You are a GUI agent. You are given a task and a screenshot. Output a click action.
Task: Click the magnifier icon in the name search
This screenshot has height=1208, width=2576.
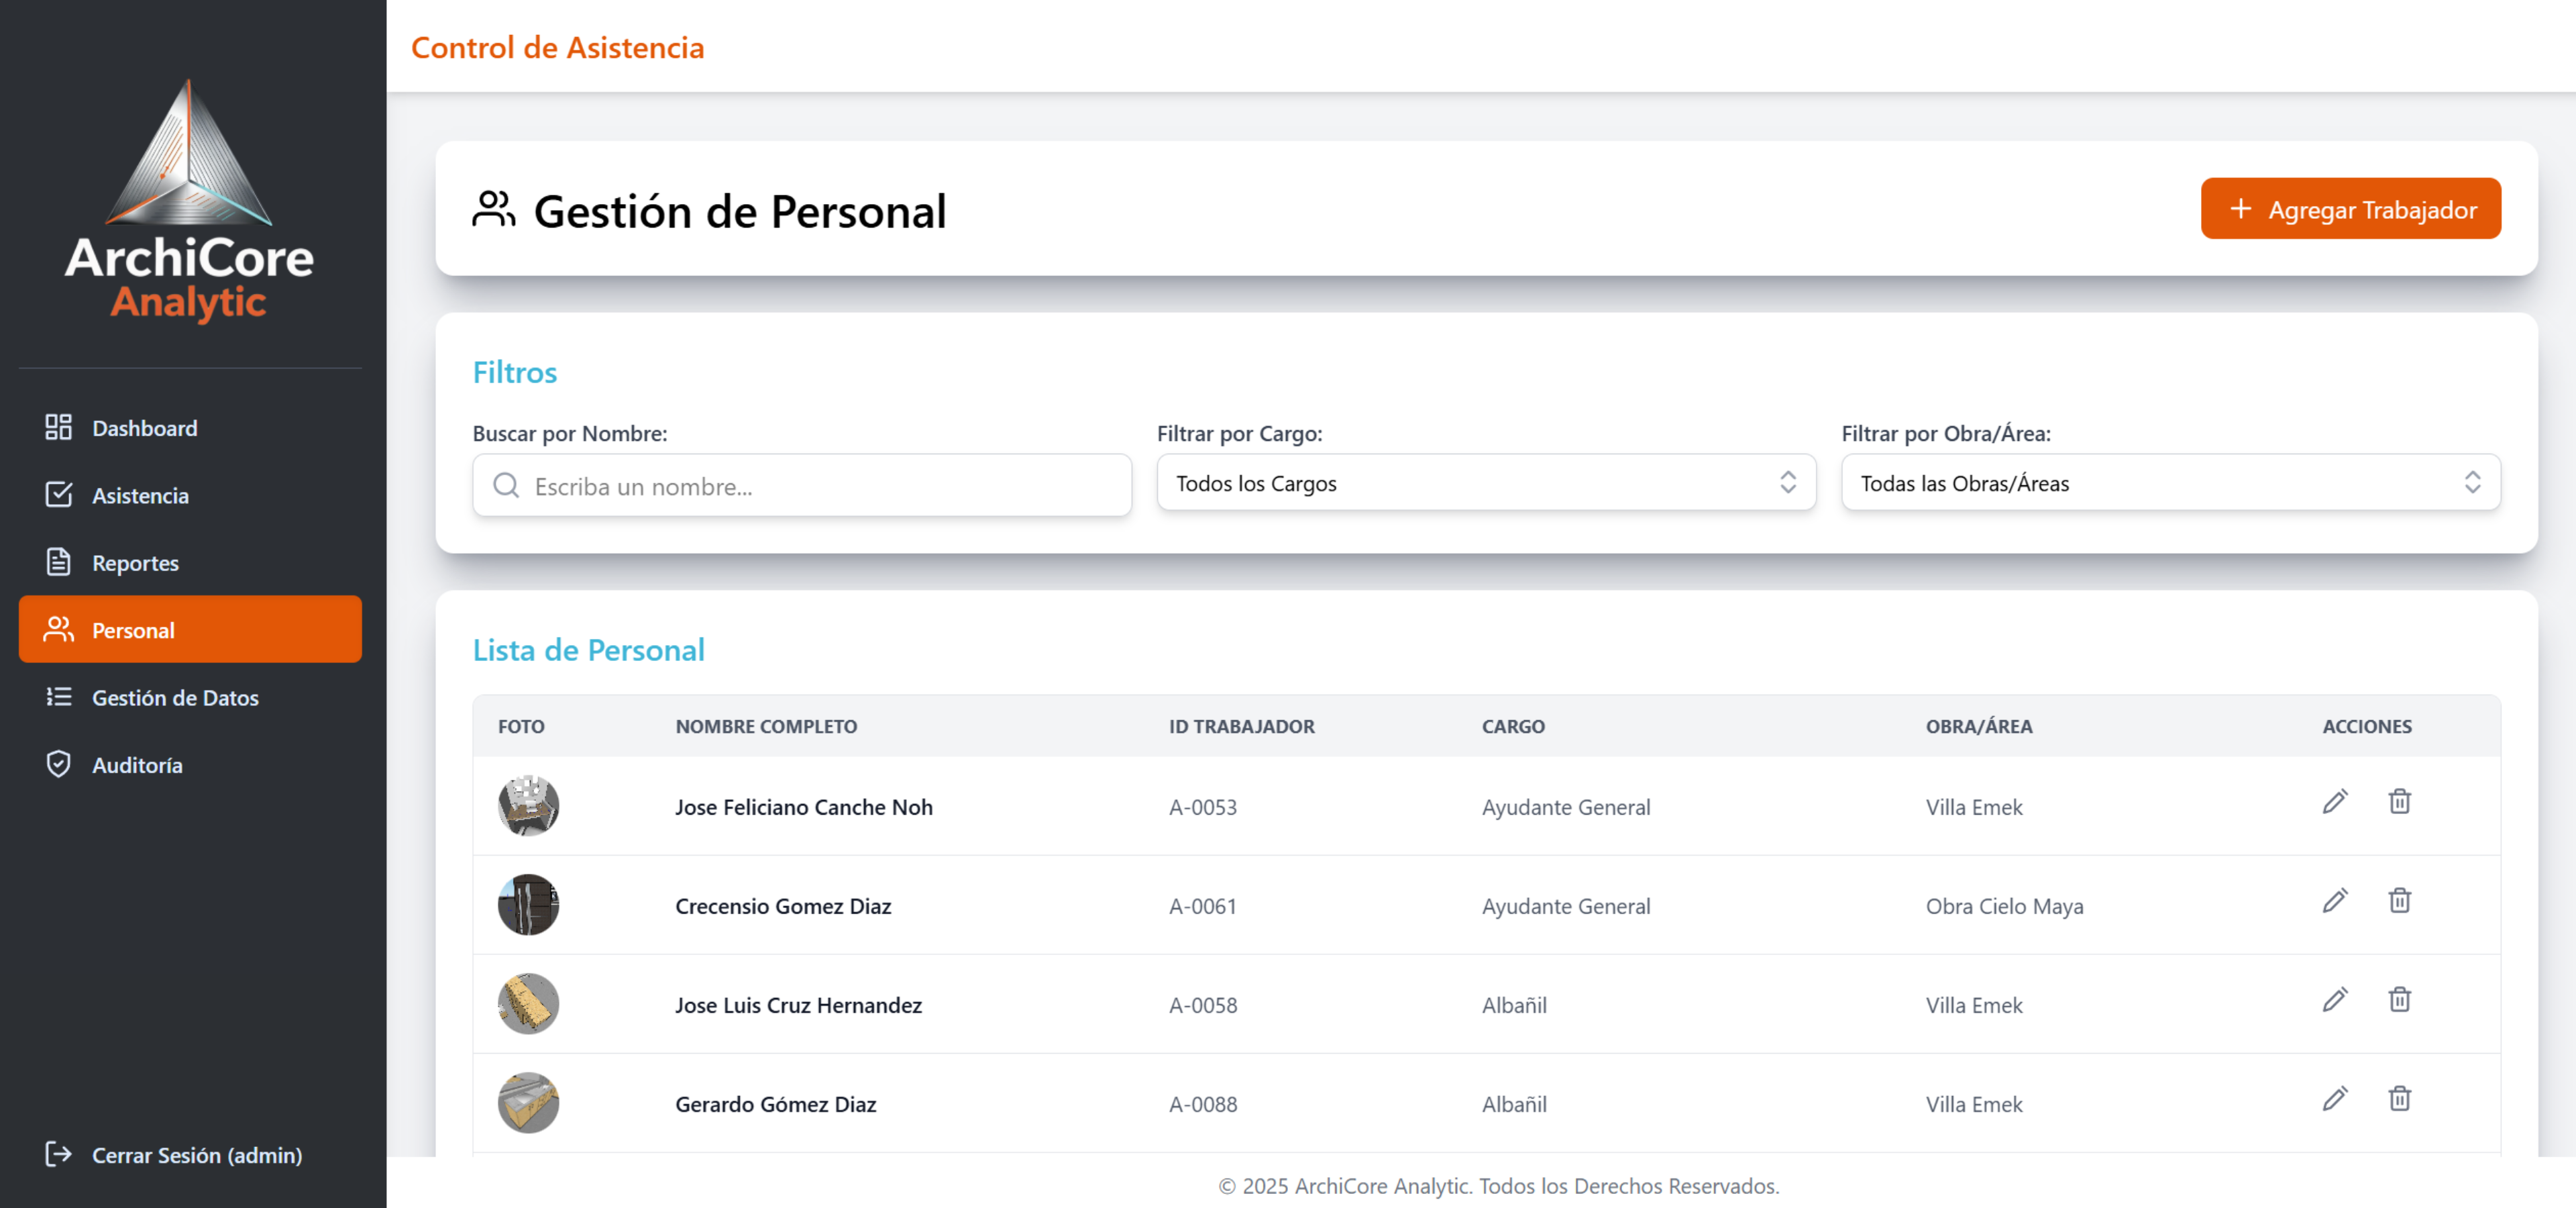(506, 486)
